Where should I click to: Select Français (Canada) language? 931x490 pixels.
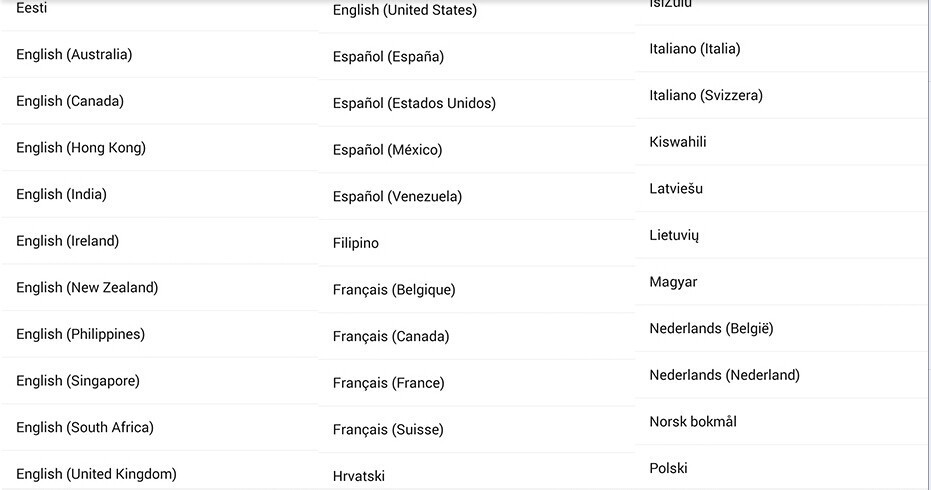click(x=391, y=337)
